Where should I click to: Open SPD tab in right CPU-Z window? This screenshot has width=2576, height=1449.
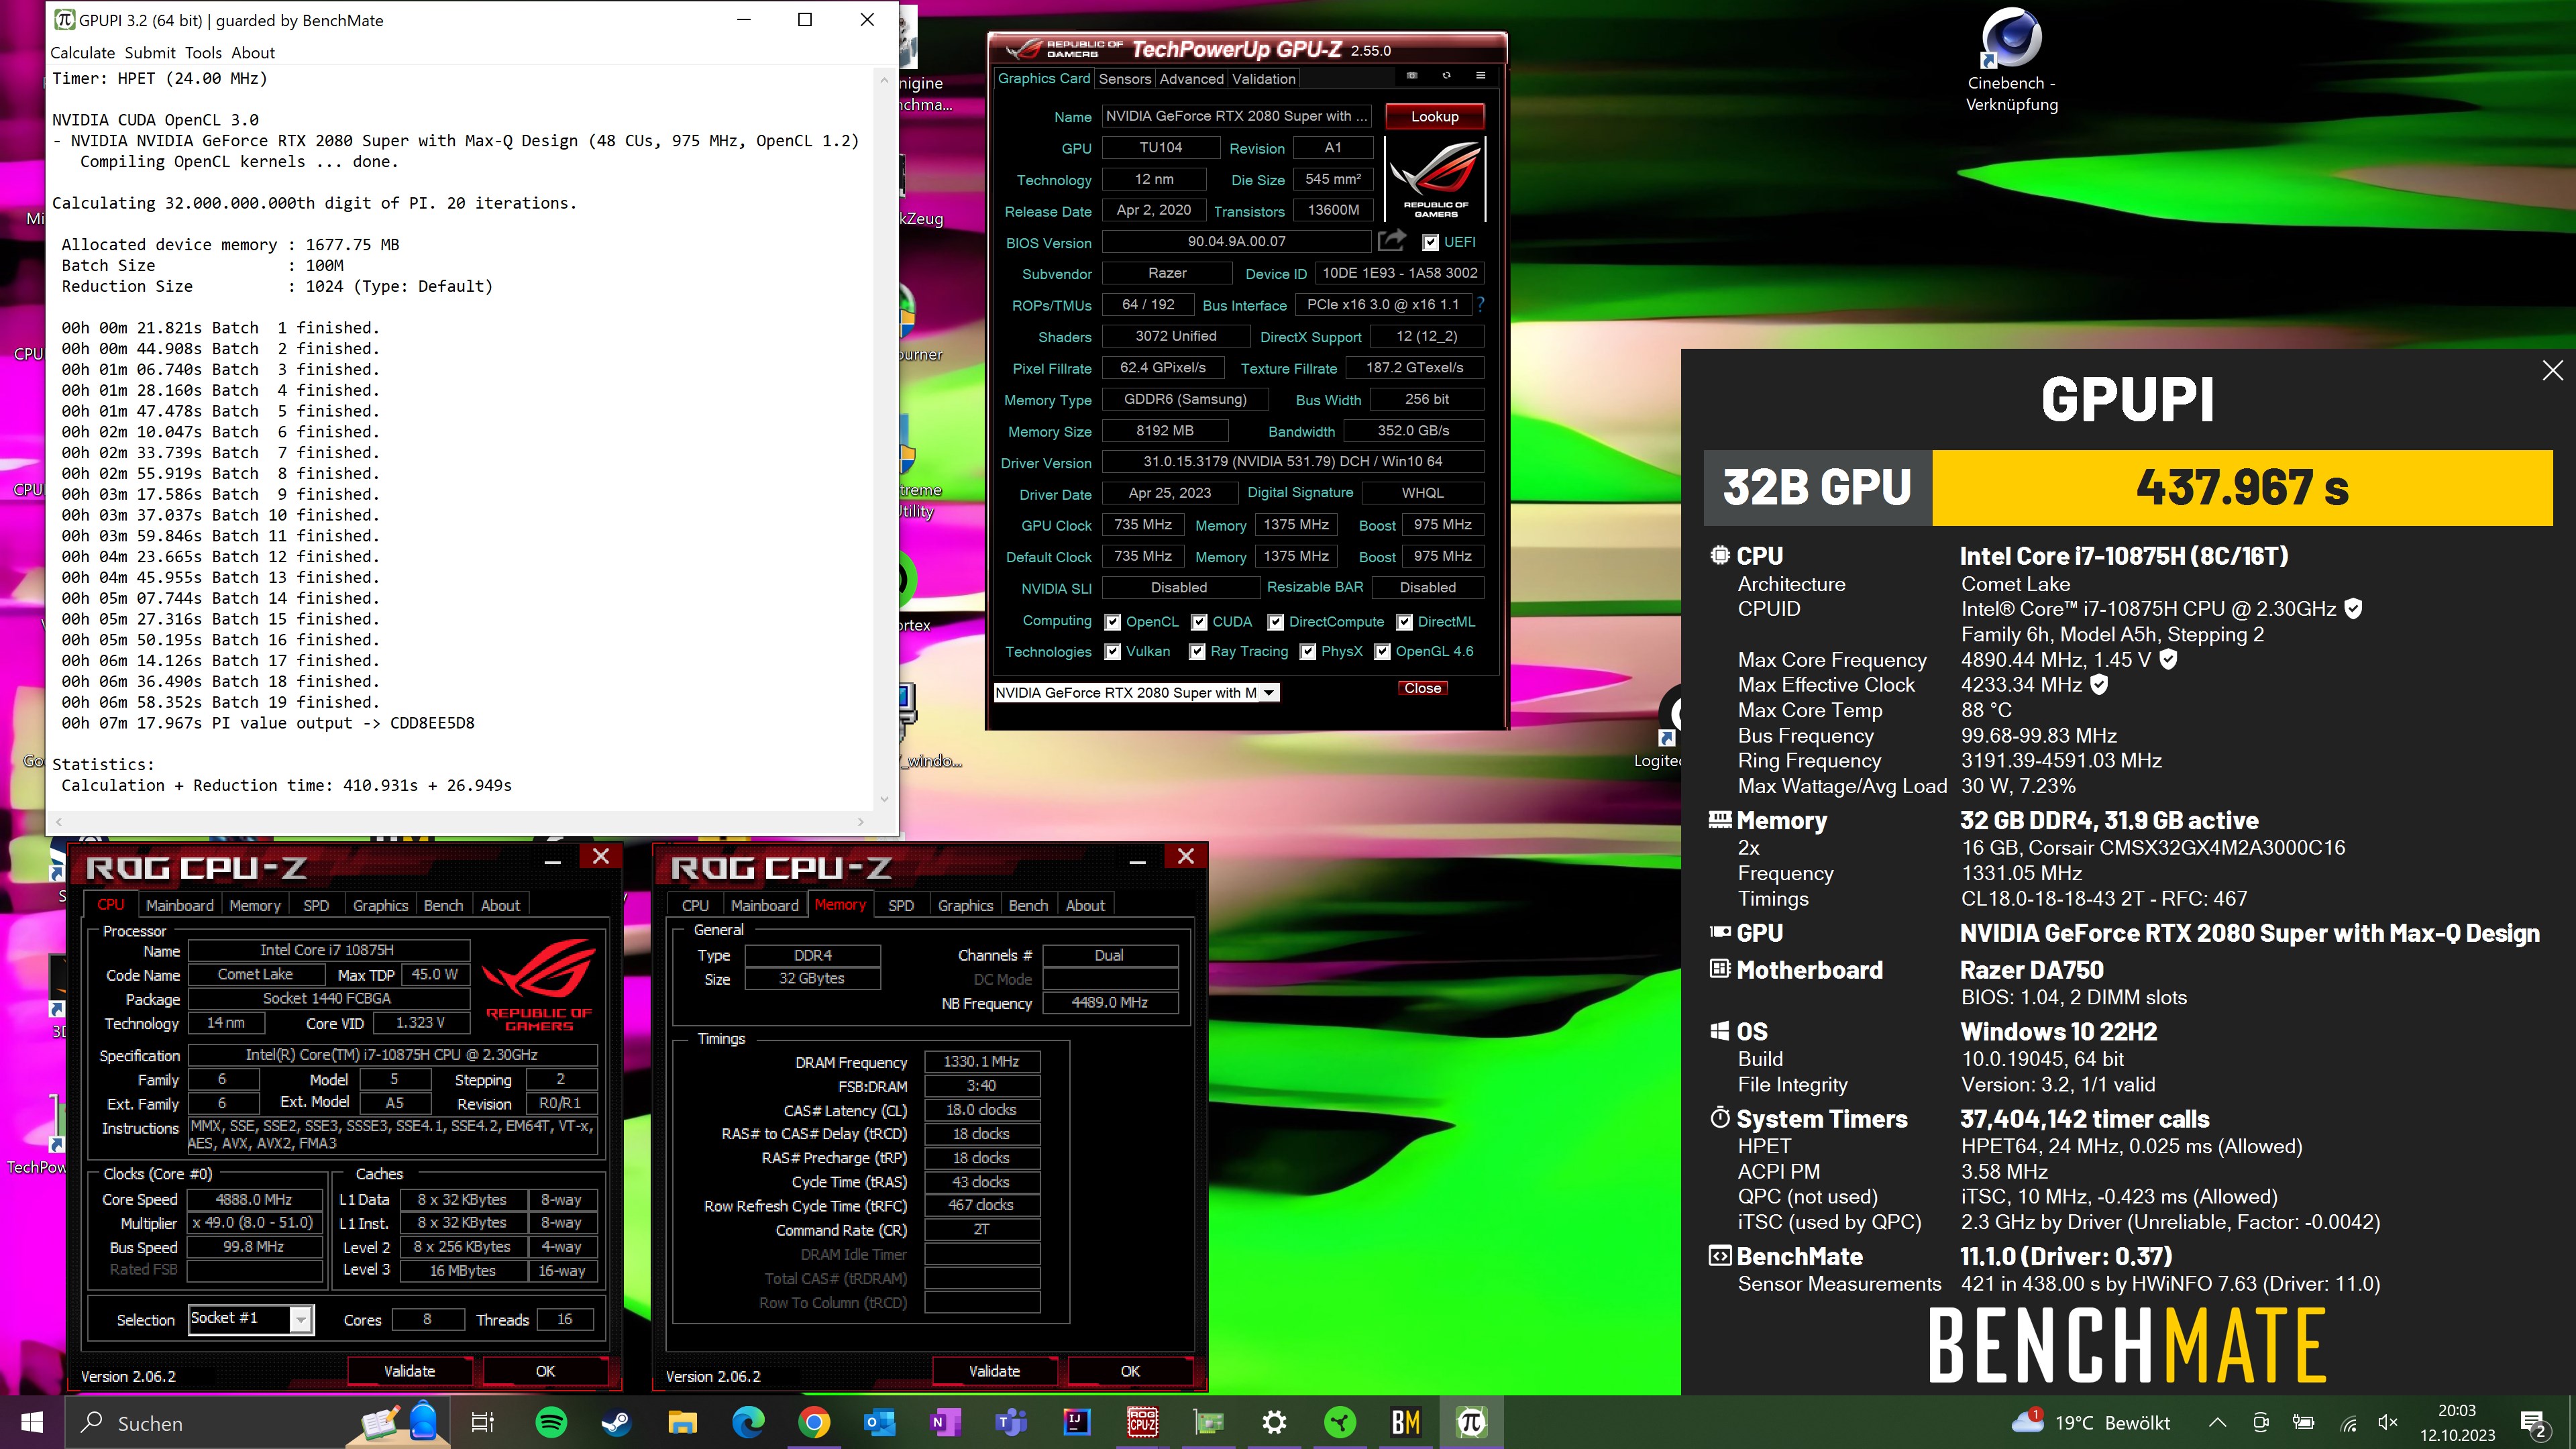[x=901, y=905]
